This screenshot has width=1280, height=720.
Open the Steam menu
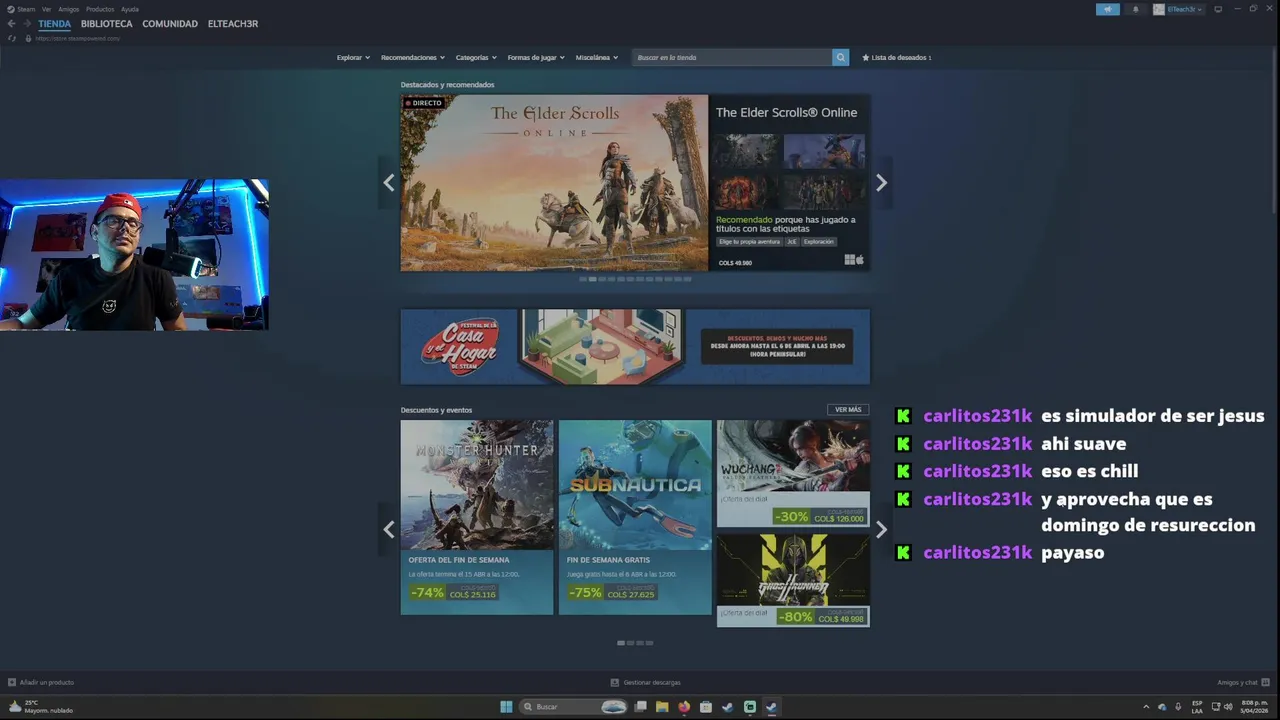pos(27,9)
